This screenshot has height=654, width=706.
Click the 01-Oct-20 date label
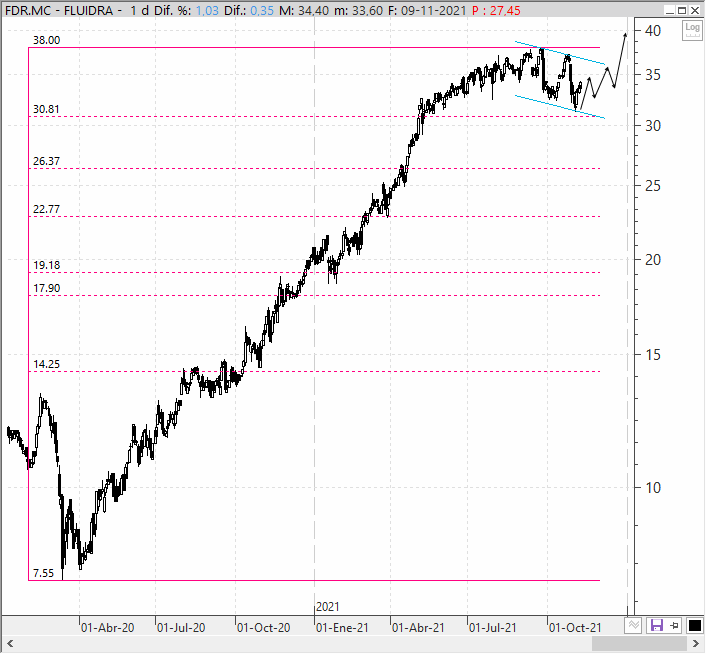(x=263, y=627)
